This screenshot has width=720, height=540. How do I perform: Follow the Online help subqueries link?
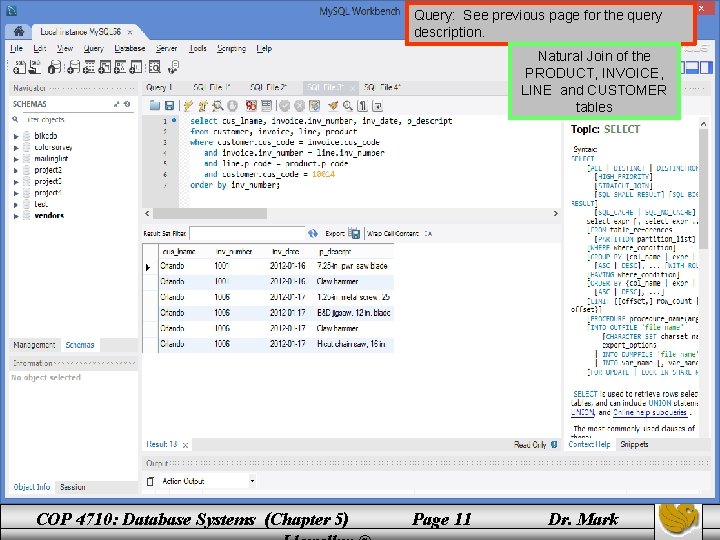tap(650, 413)
